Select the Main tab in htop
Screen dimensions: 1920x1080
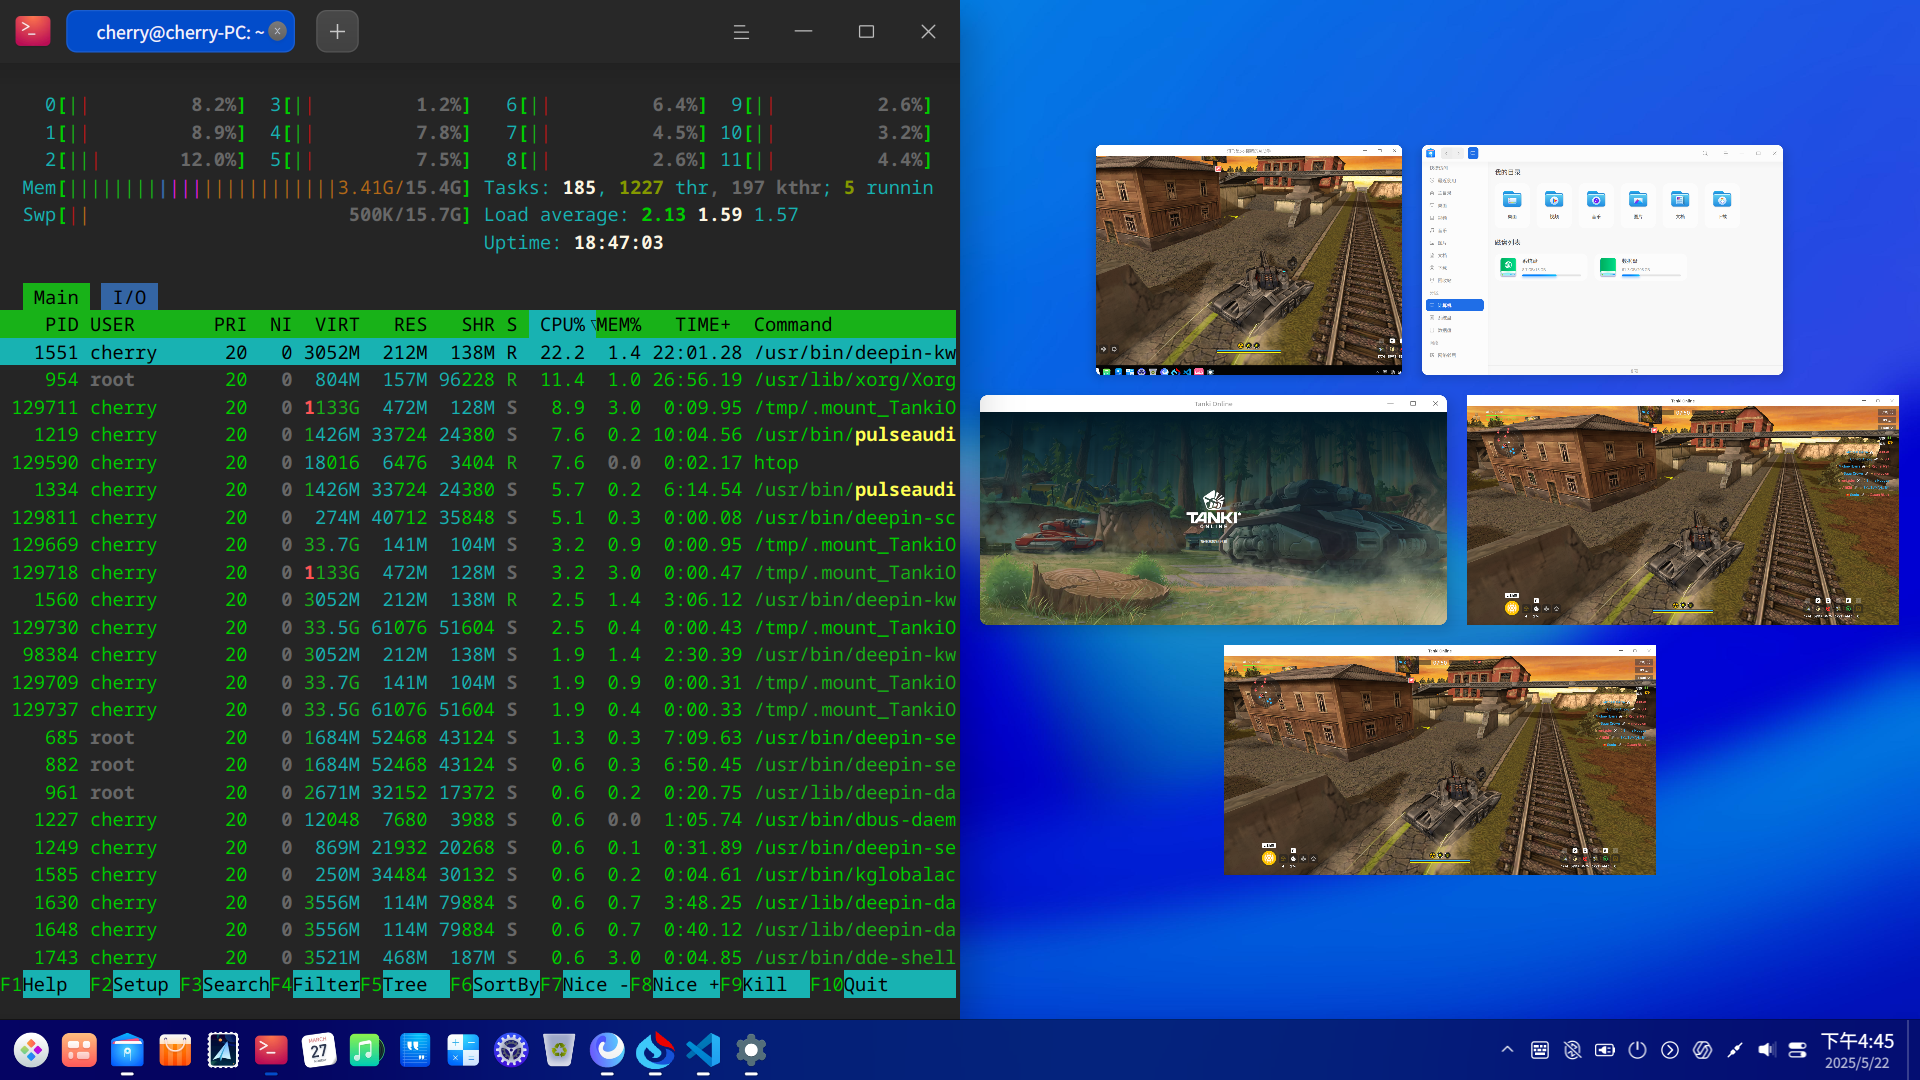coord(56,297)
